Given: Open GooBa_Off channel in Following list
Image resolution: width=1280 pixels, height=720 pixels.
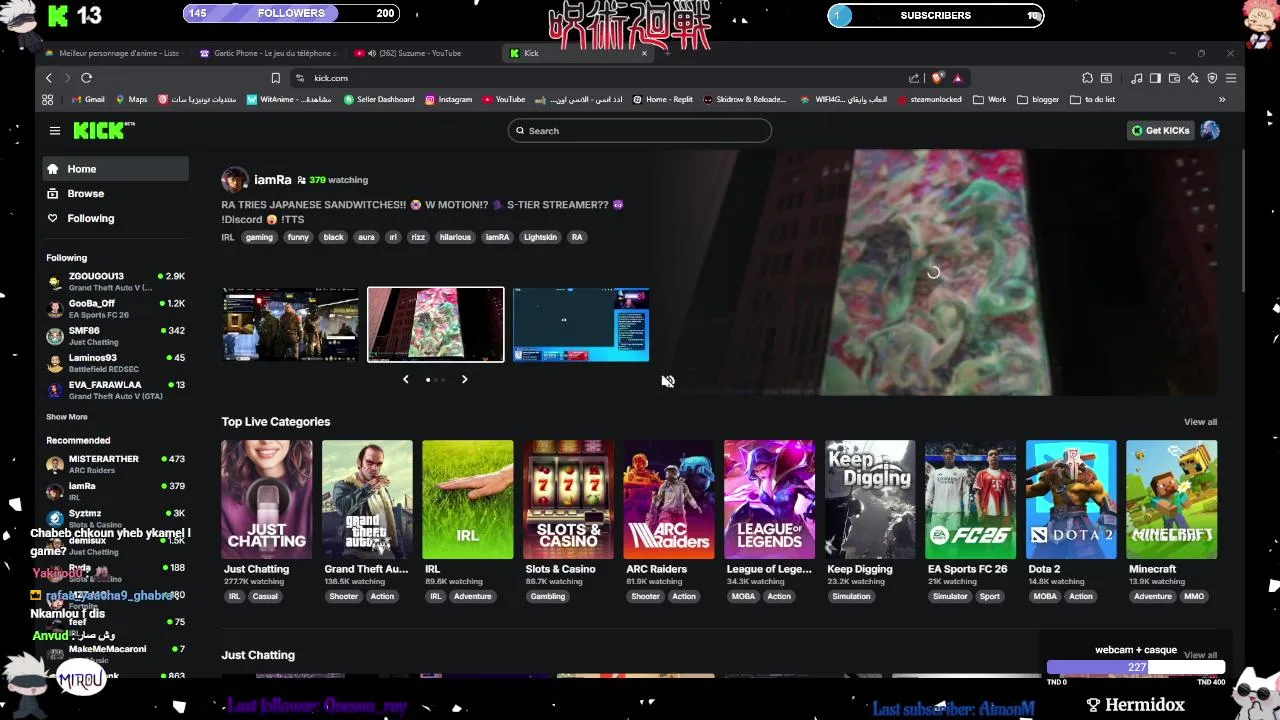Looking at the screenshot, I should pos(116,308).
